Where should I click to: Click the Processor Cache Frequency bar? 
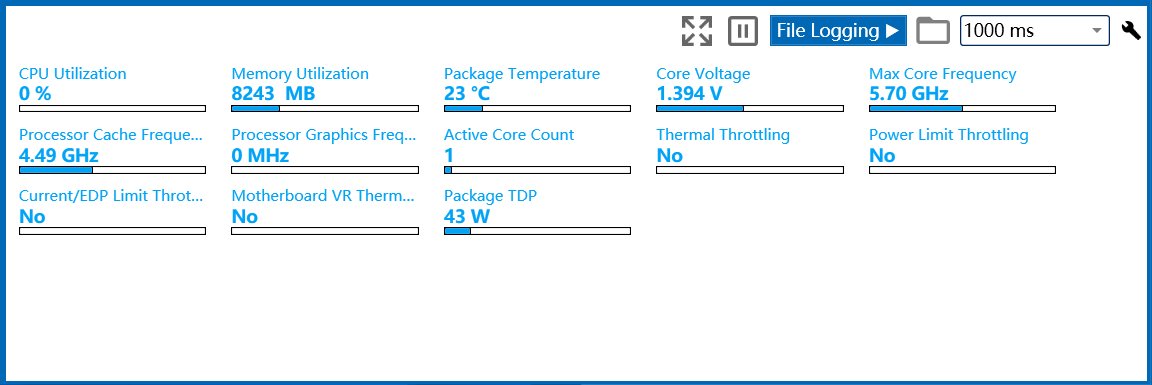112,170
